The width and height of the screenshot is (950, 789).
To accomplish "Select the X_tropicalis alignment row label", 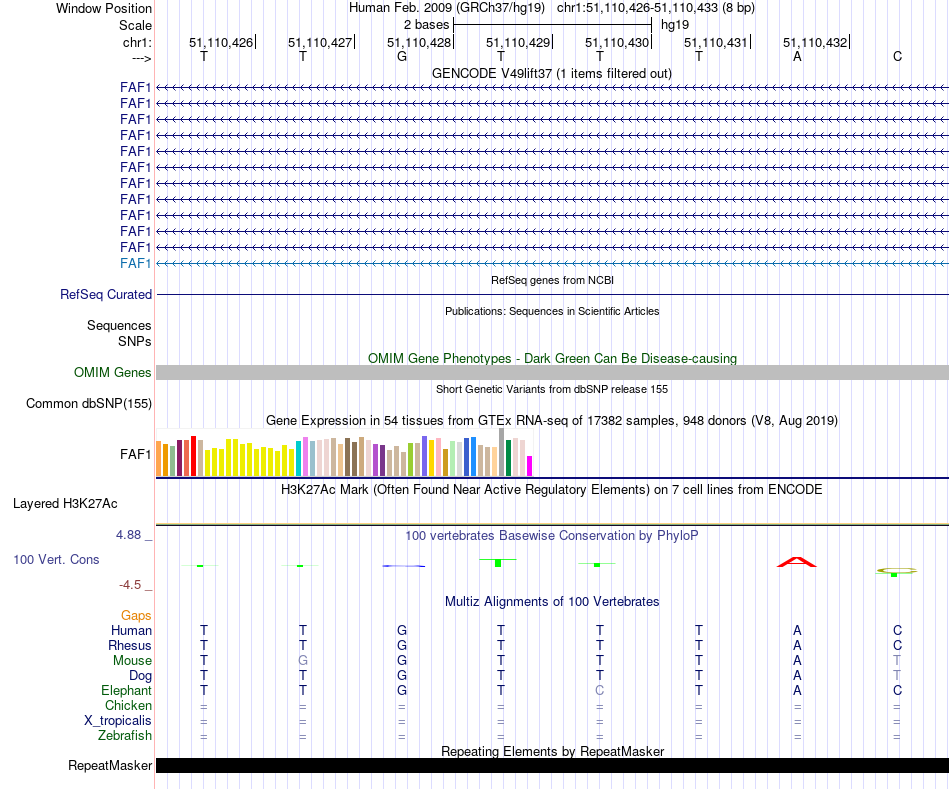I will (x=118, y=721).
